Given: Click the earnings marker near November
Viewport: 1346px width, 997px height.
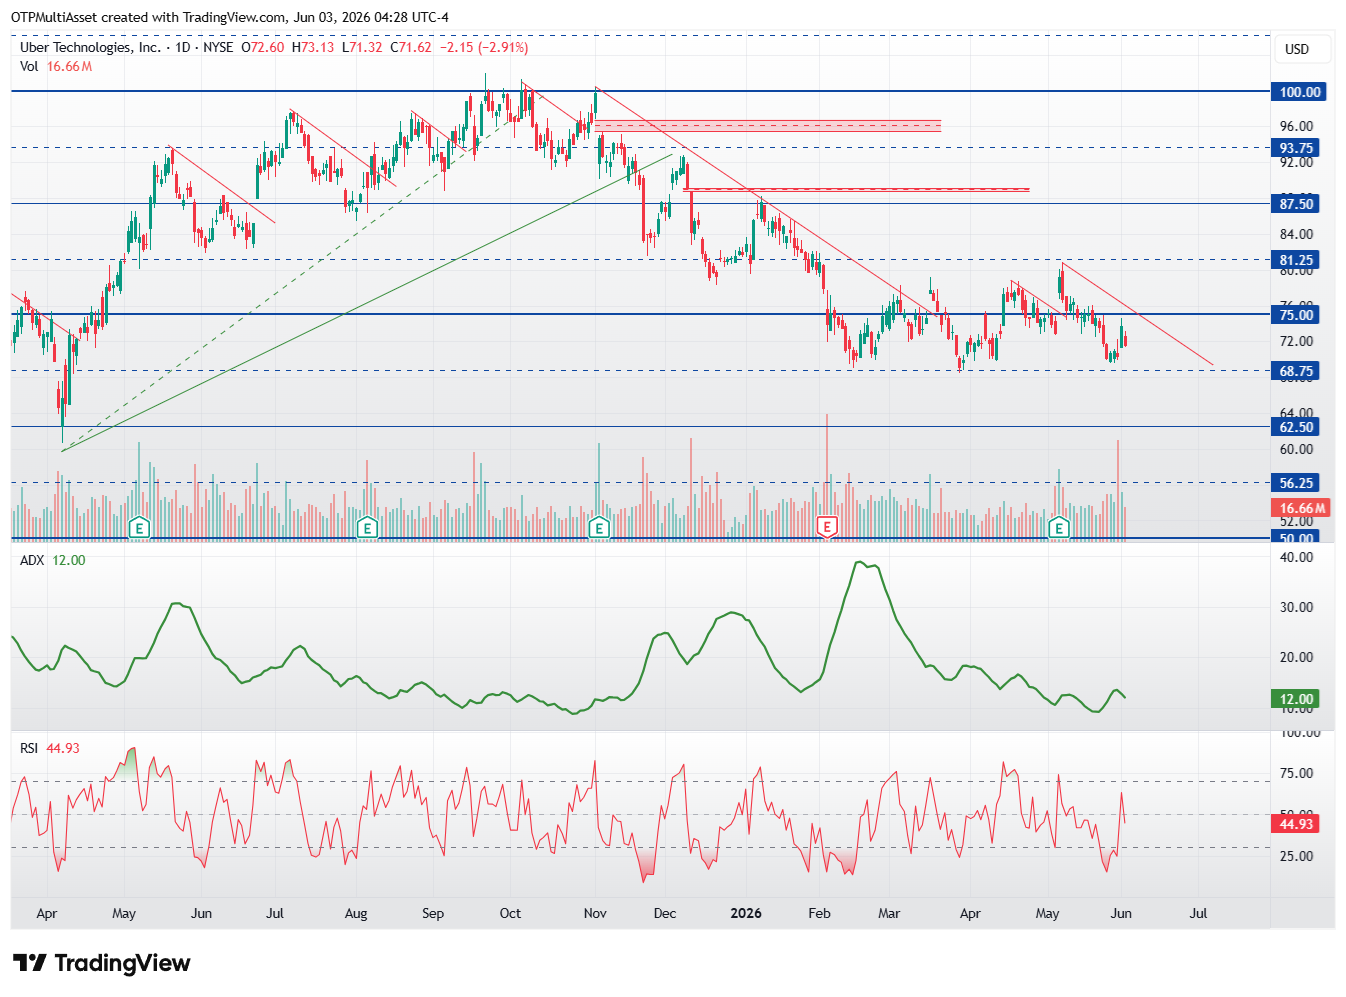Looking at the screenshot, I should point(599,527).
